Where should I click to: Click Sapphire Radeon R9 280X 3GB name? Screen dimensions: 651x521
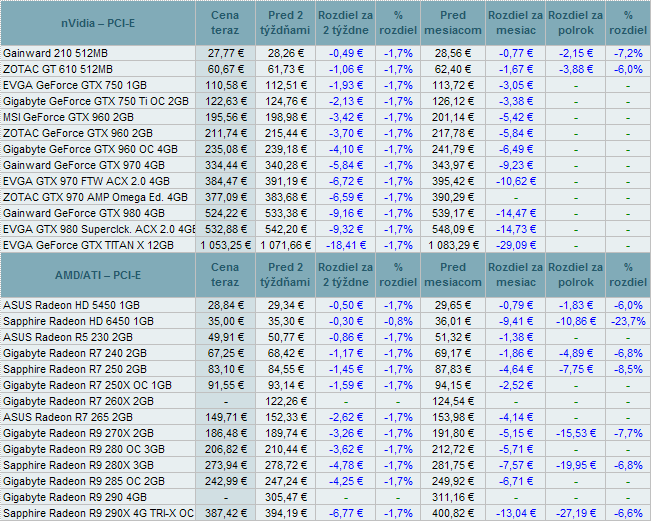click(78, 465)
